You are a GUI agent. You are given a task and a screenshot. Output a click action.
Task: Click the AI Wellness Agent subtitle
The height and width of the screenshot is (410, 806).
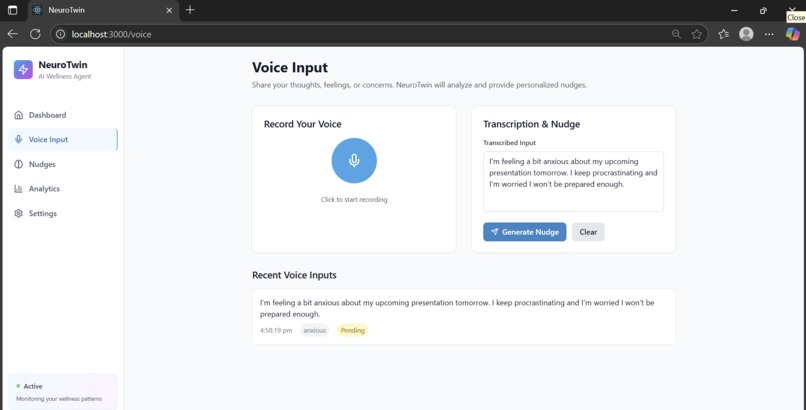click(65, 77)
